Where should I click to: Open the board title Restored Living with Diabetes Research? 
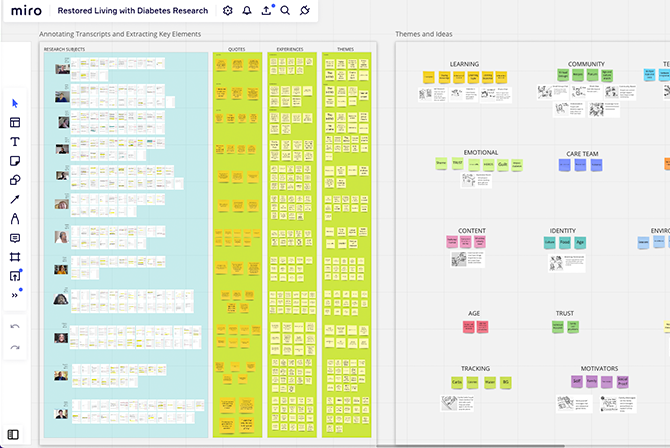[132, 11]
